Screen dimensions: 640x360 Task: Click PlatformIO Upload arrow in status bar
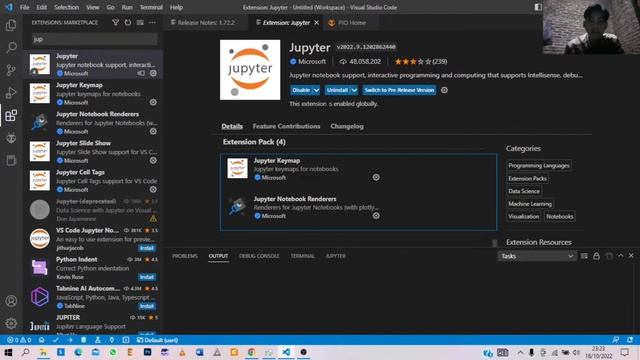(70, 340)
